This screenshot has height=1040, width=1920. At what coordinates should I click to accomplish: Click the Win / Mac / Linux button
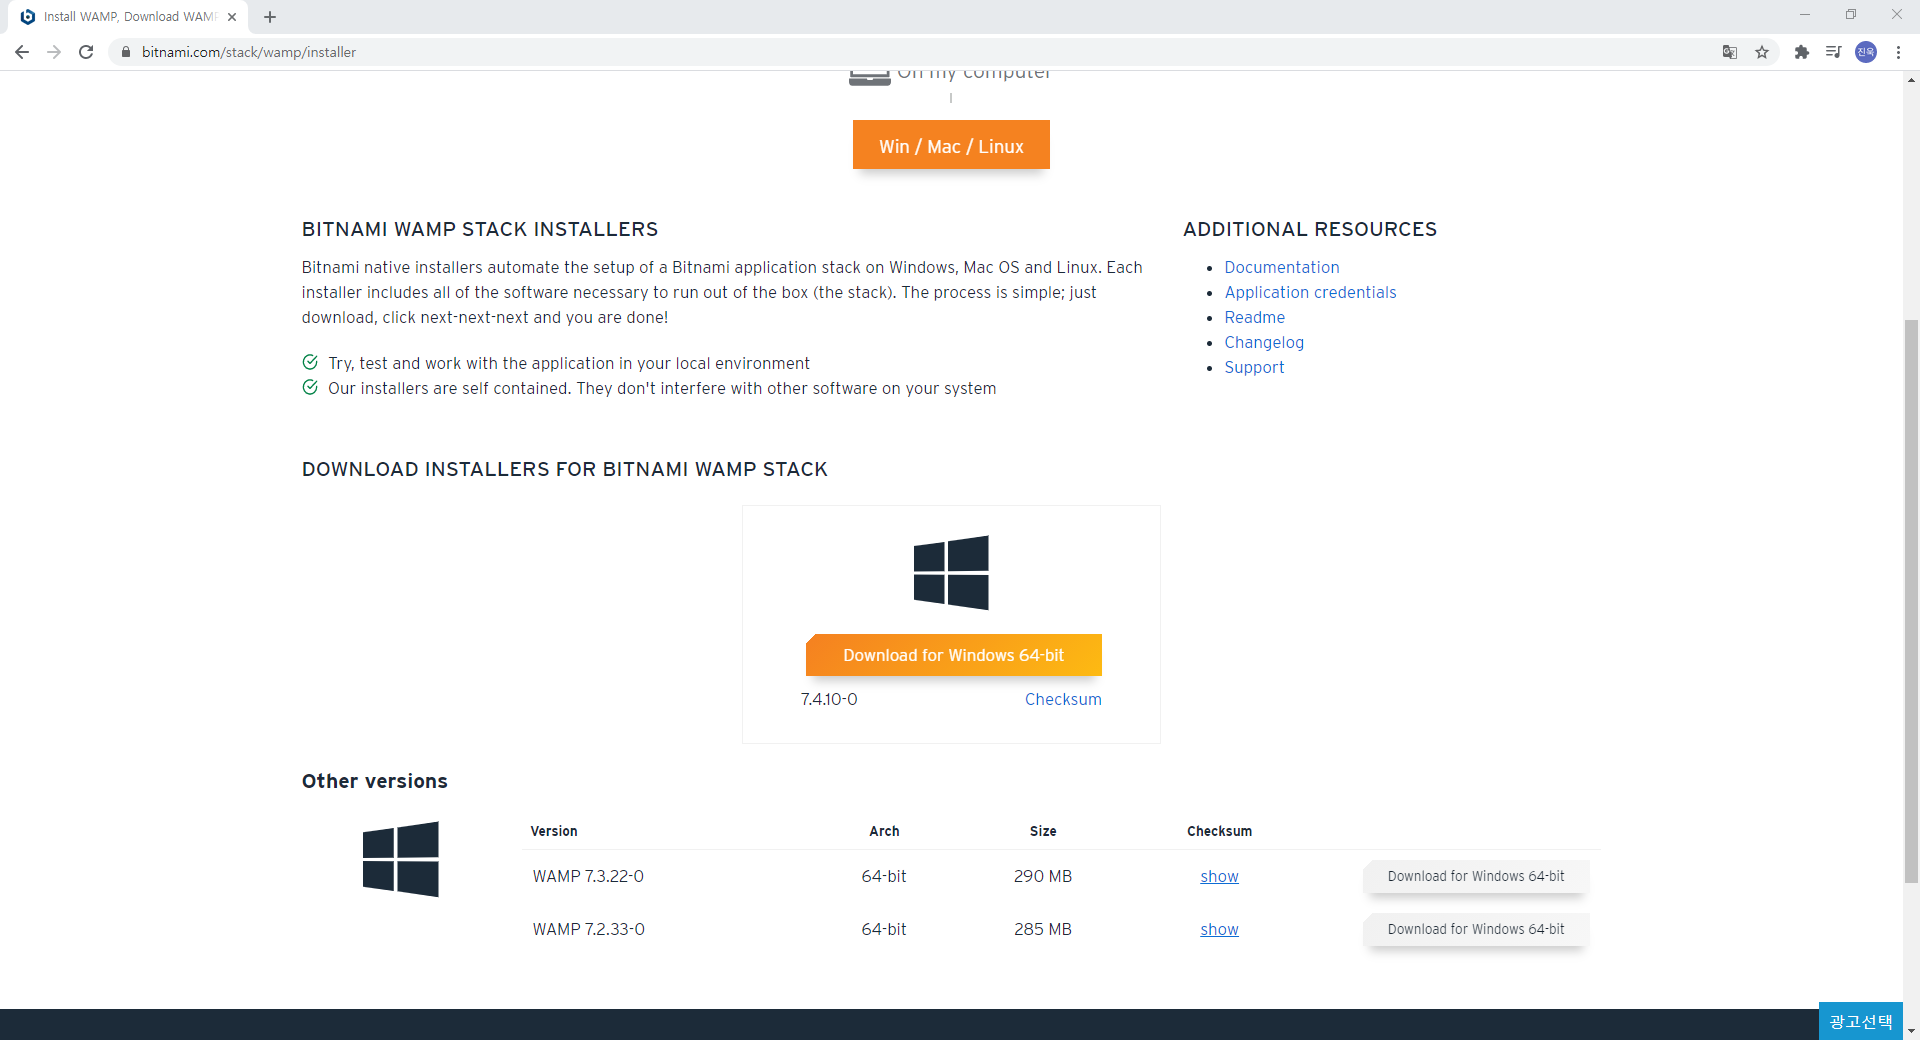[x=951, y=145]
